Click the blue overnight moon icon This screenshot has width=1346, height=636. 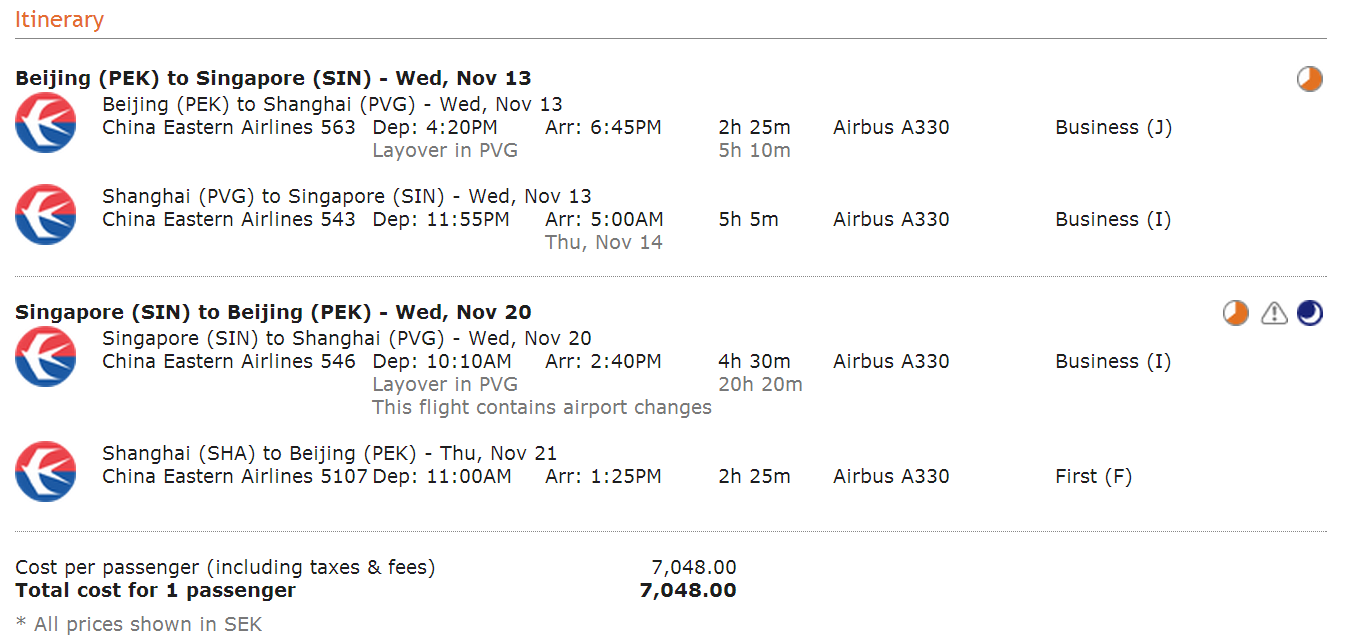coord(1309,313)
